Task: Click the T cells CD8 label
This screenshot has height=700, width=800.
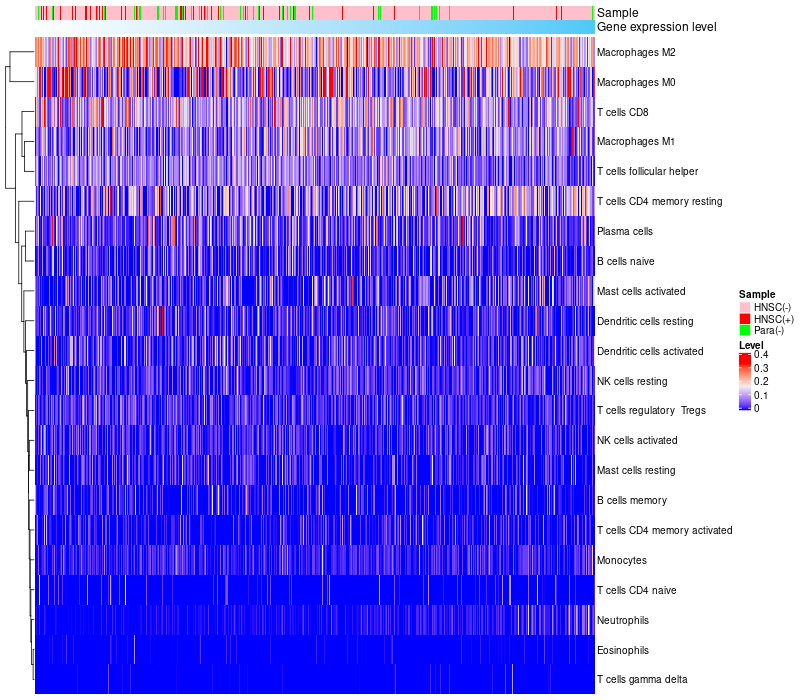Action: tap(621, 112)
